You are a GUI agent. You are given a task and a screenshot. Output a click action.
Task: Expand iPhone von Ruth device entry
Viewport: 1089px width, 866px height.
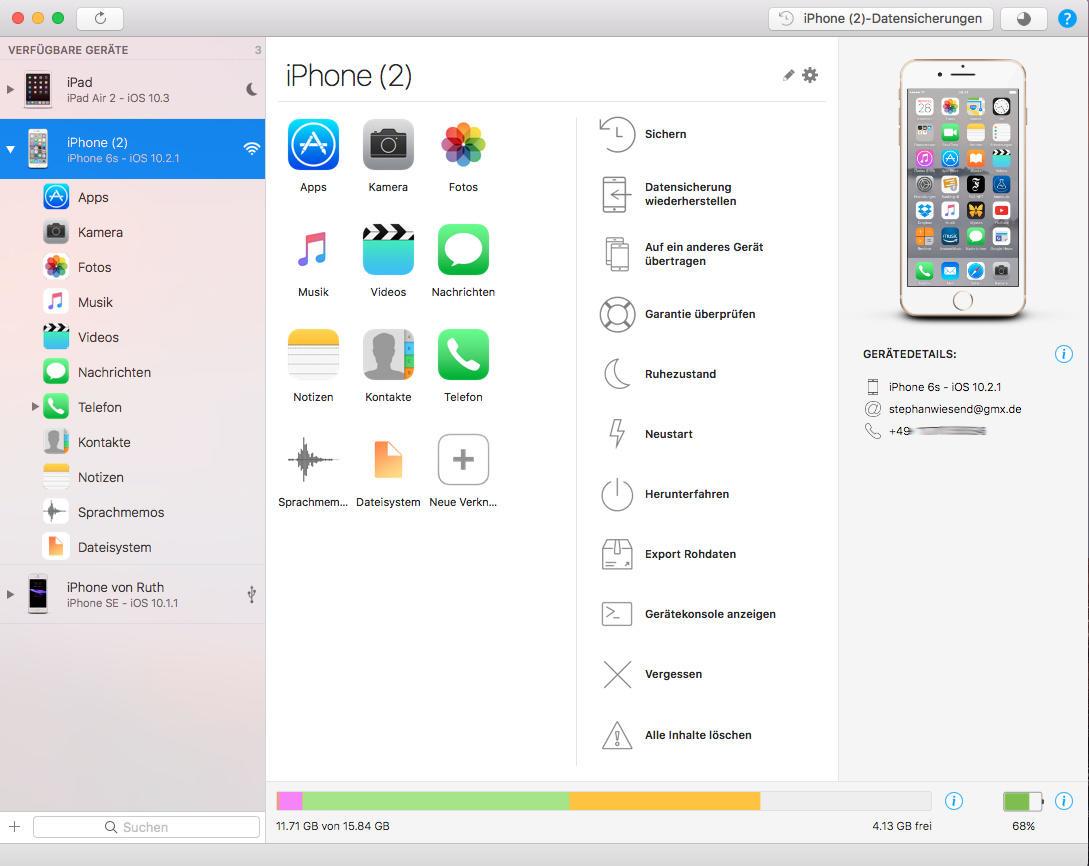tap(10, 594)
